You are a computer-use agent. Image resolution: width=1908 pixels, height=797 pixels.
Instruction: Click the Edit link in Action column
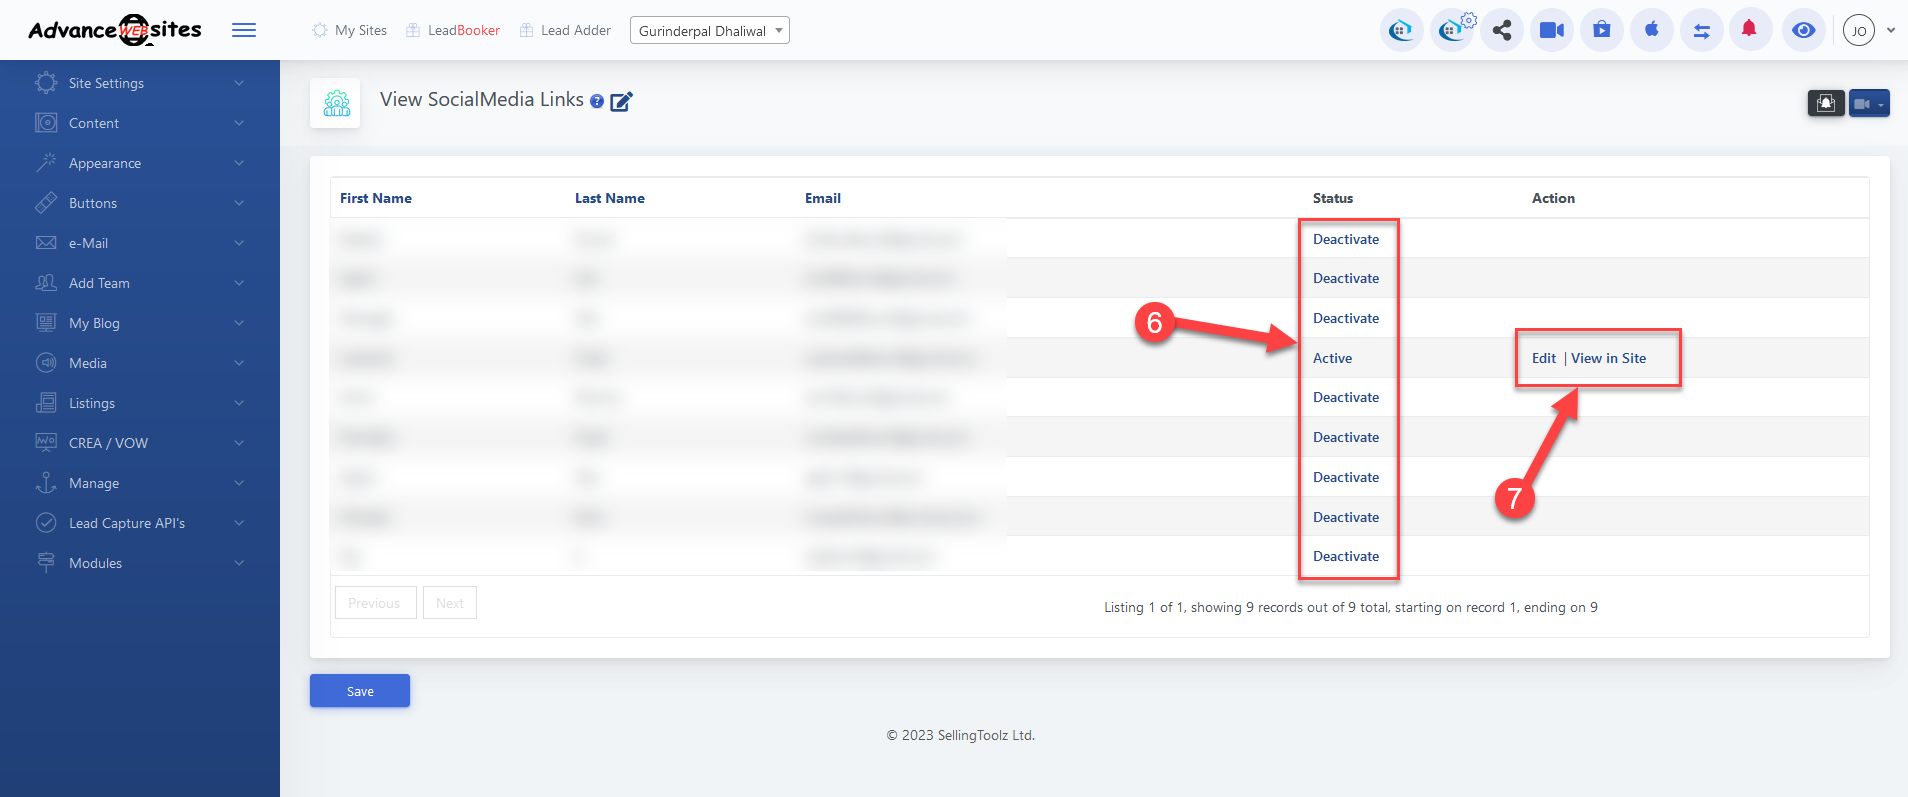(1543, 358)
